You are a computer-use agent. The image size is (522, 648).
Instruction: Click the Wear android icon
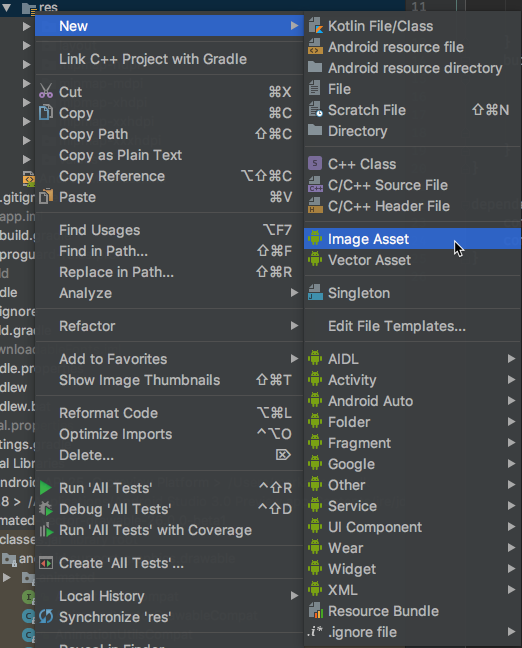point(315,548)
